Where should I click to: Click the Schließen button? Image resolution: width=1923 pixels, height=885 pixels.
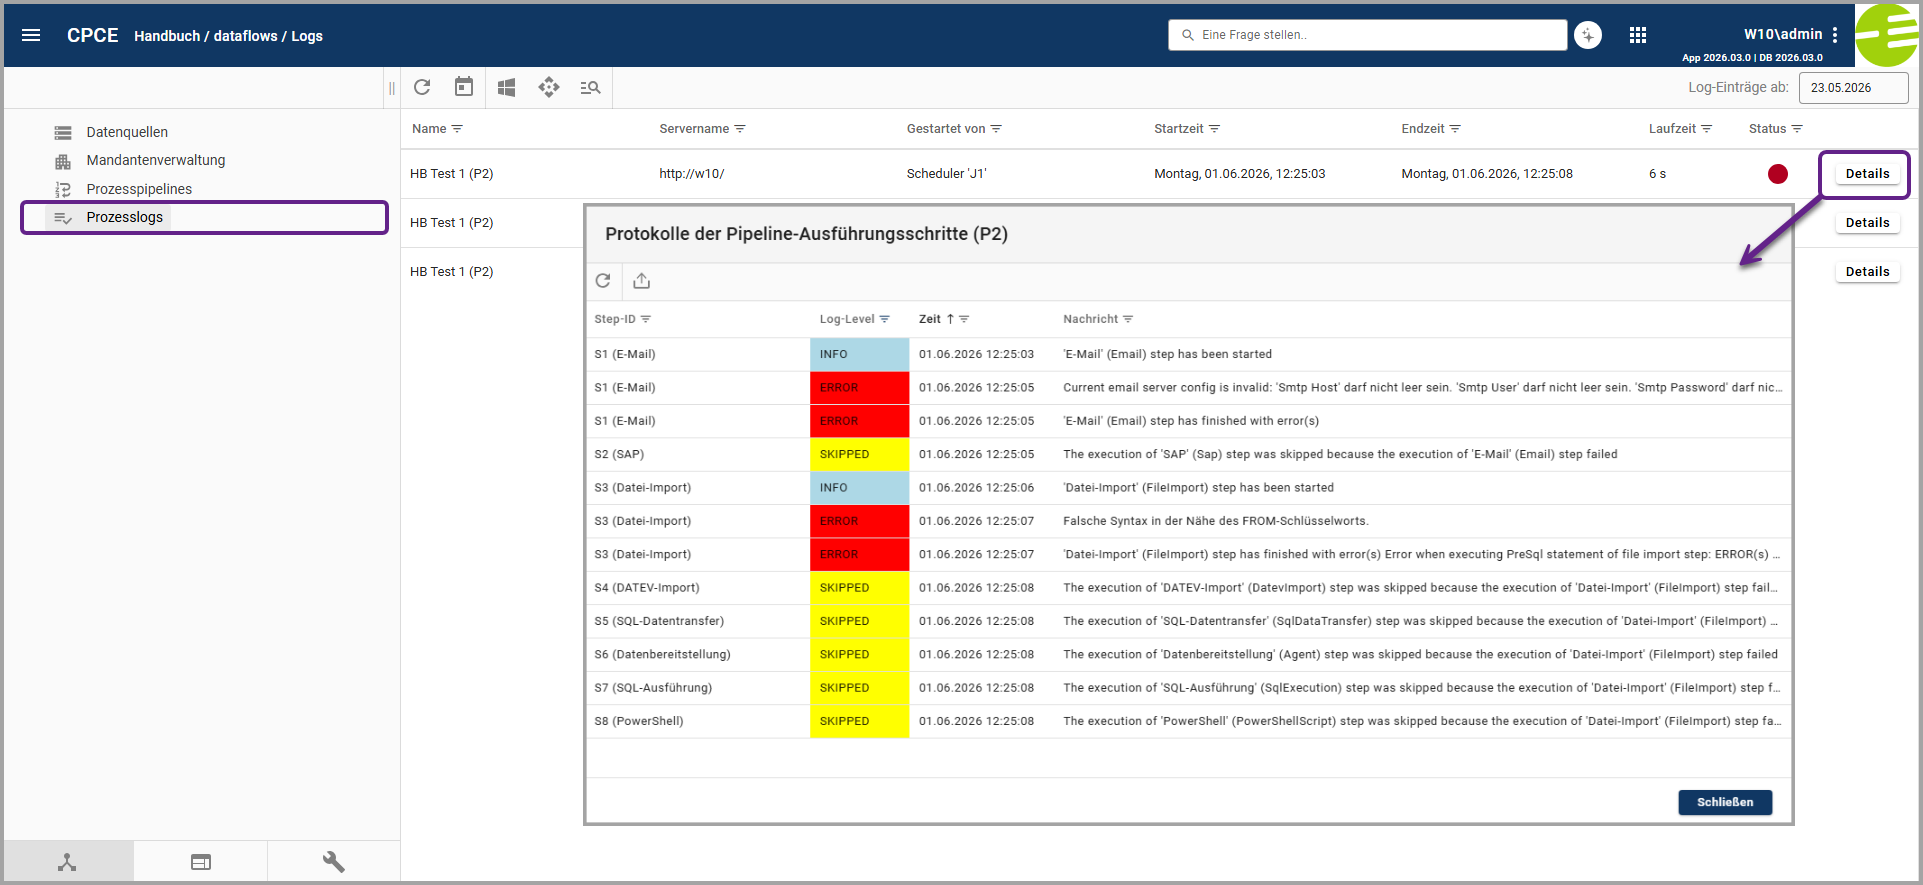[1725, 802]
